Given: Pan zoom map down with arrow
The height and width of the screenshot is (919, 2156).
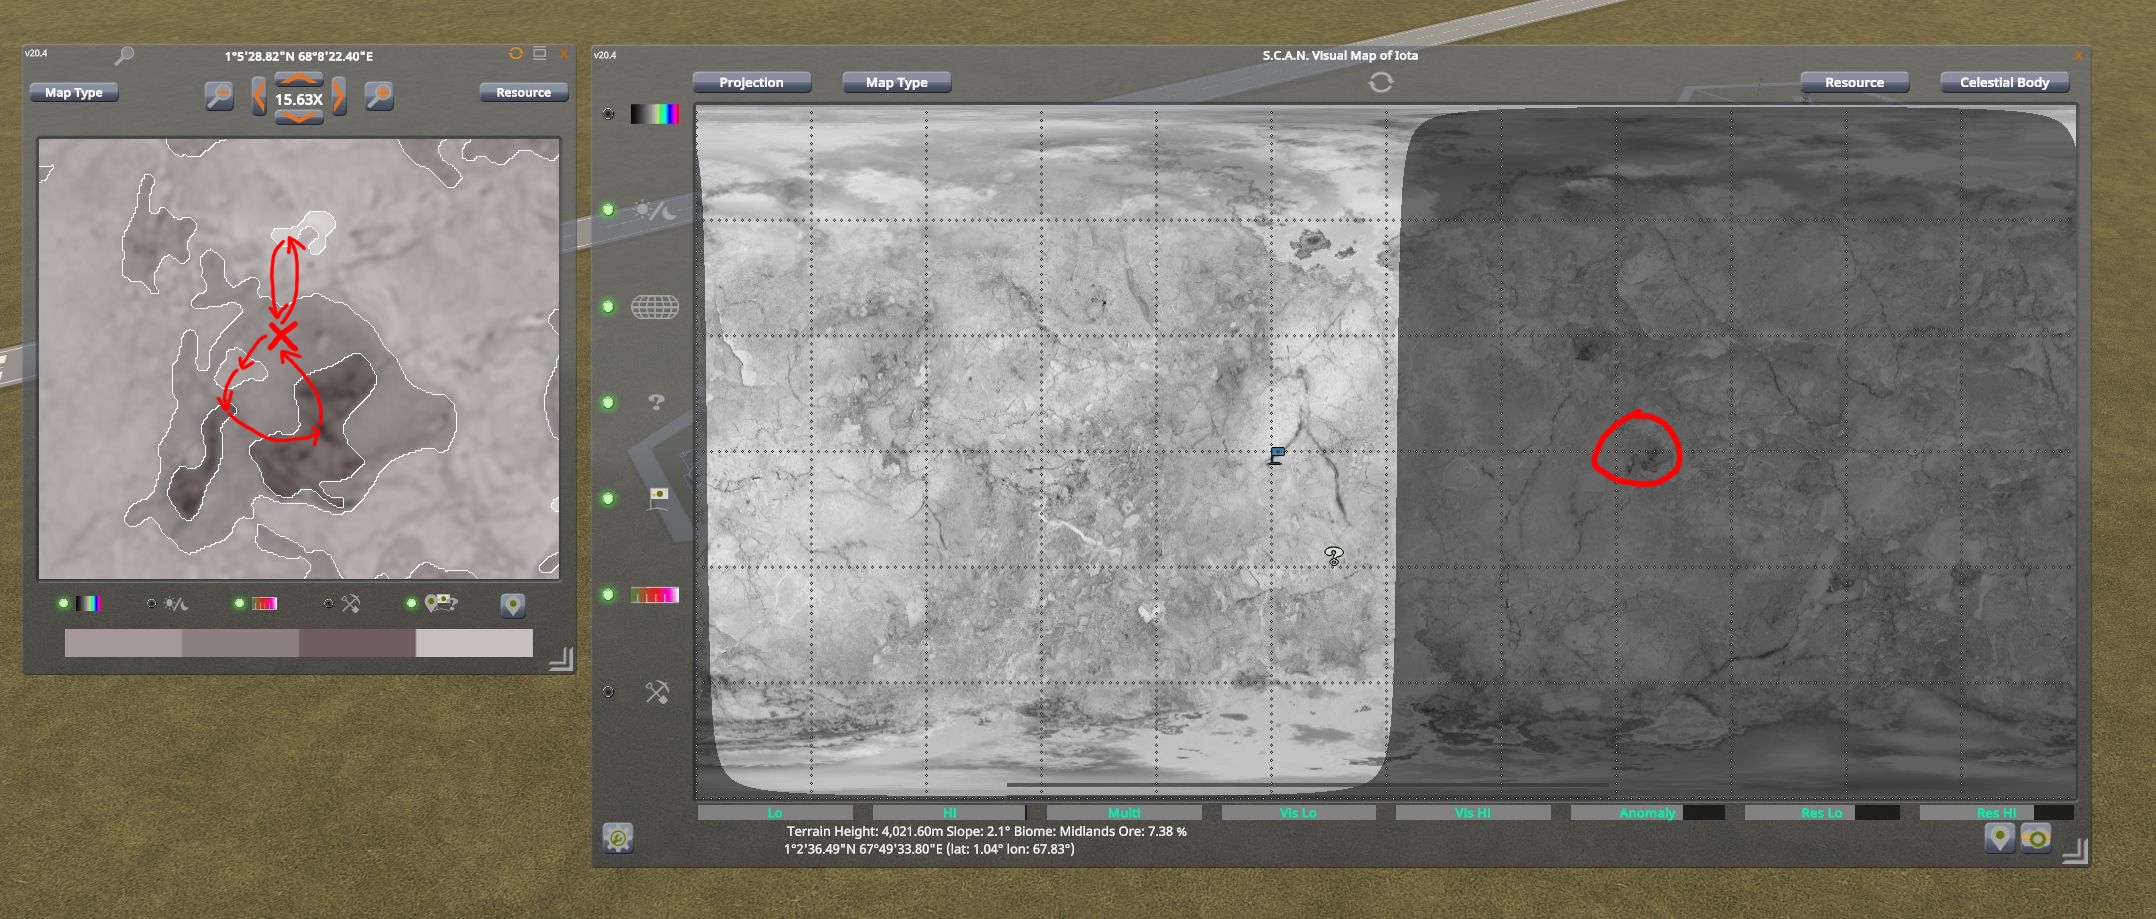Looking at the screenshot, I should click(299, 117).
